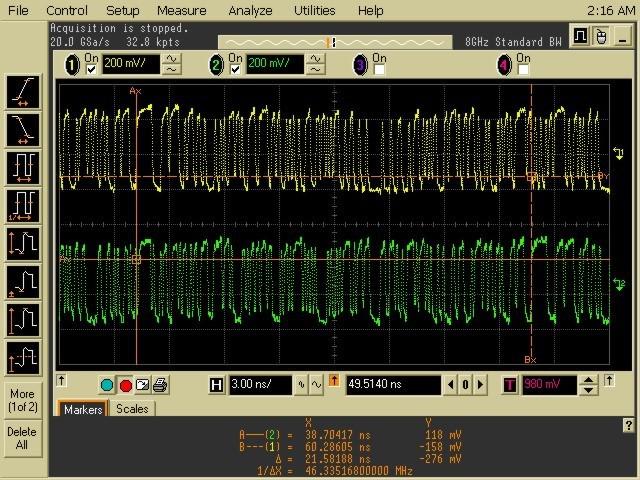Screen dimensions: 640x480
Task: Select the rise time measurement icon
Action: (23, 92)
